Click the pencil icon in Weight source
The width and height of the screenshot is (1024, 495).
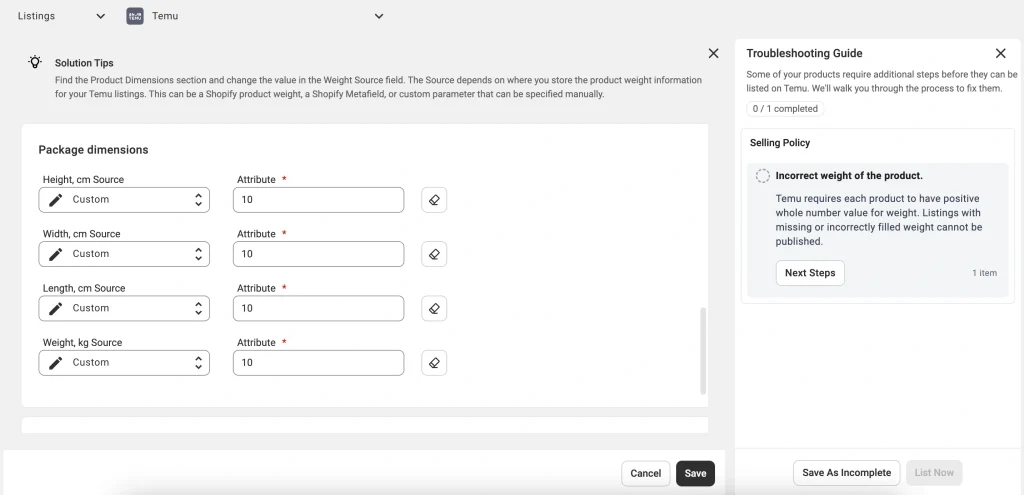(56, 362)
